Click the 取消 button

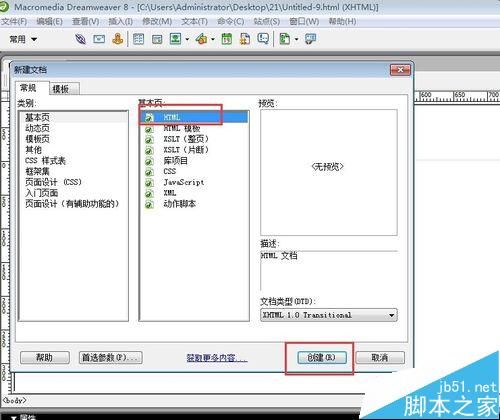(380, 358)
